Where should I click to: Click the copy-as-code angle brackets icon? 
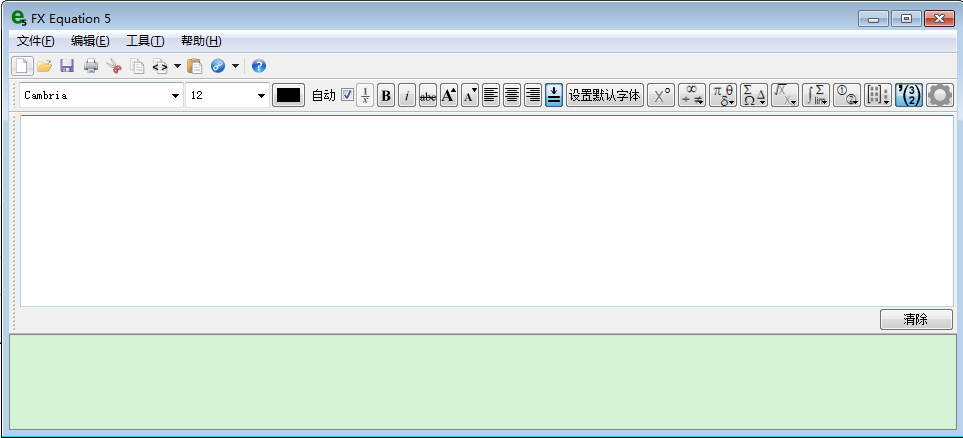point(160,66)
